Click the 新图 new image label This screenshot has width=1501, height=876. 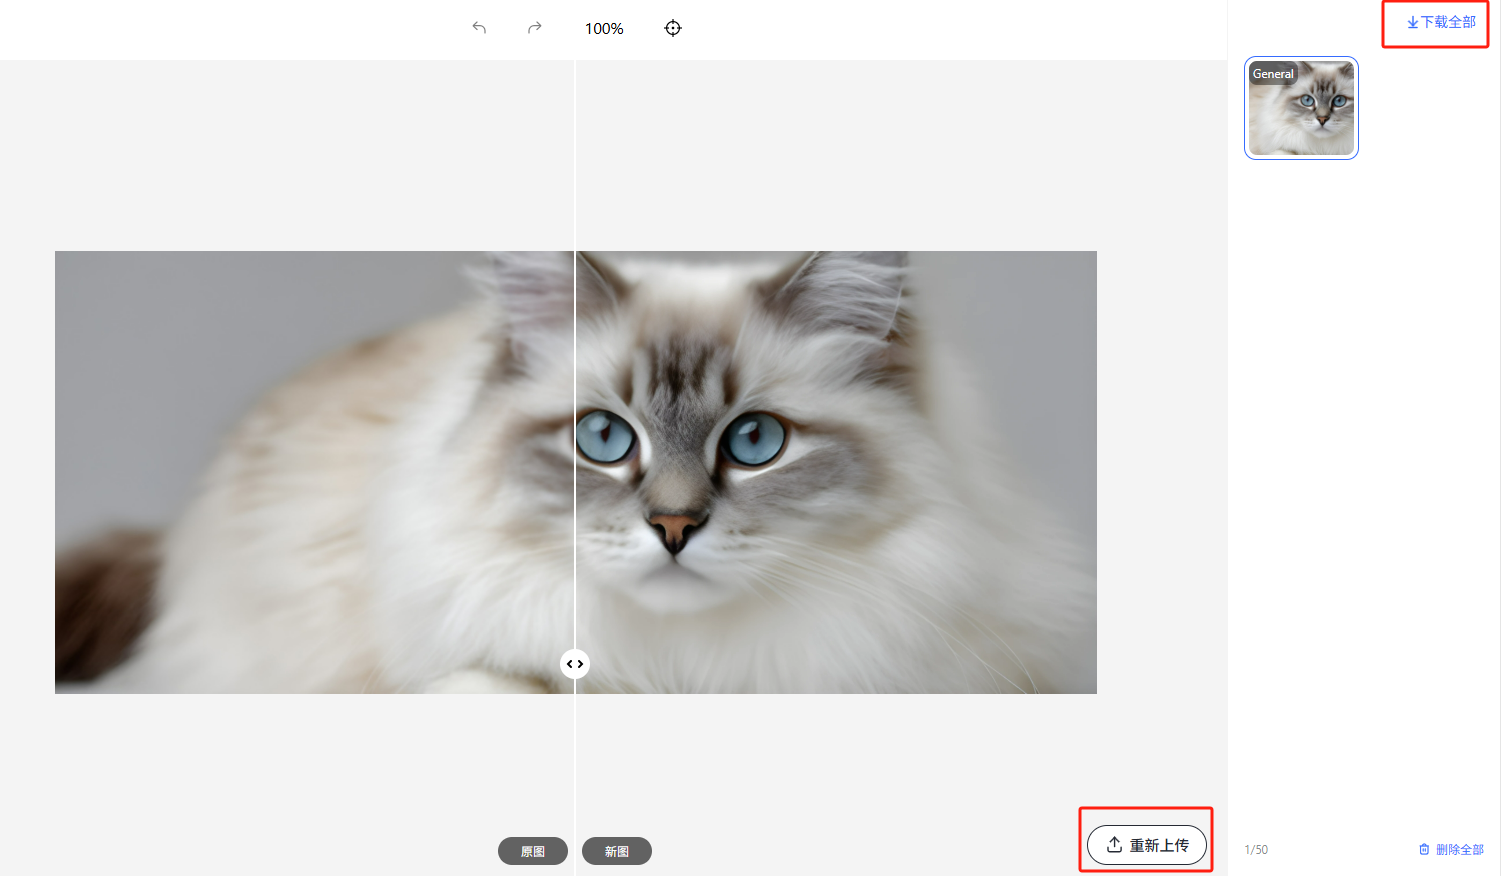tap(617, 851)
